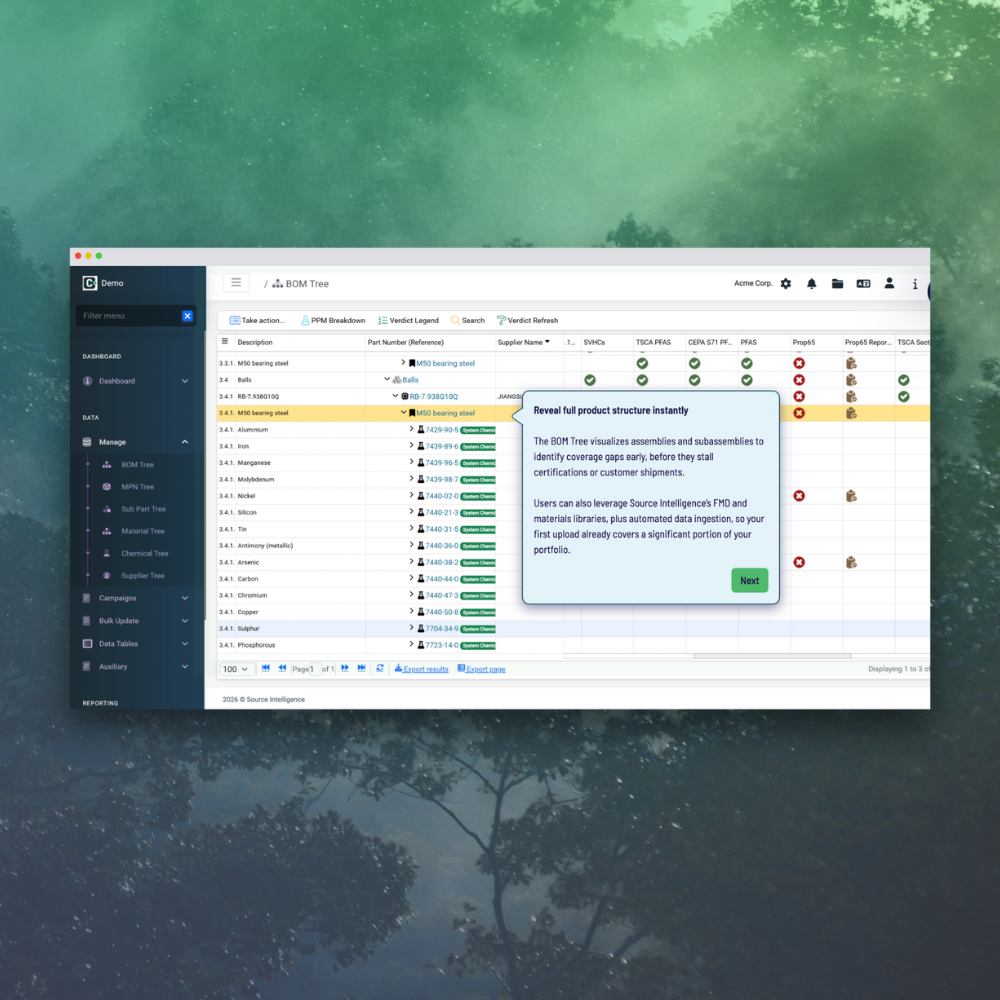This screenshot has height=1000, width=1000.
Task: Click Next in the tour popup
Action: tap(749, 580)
